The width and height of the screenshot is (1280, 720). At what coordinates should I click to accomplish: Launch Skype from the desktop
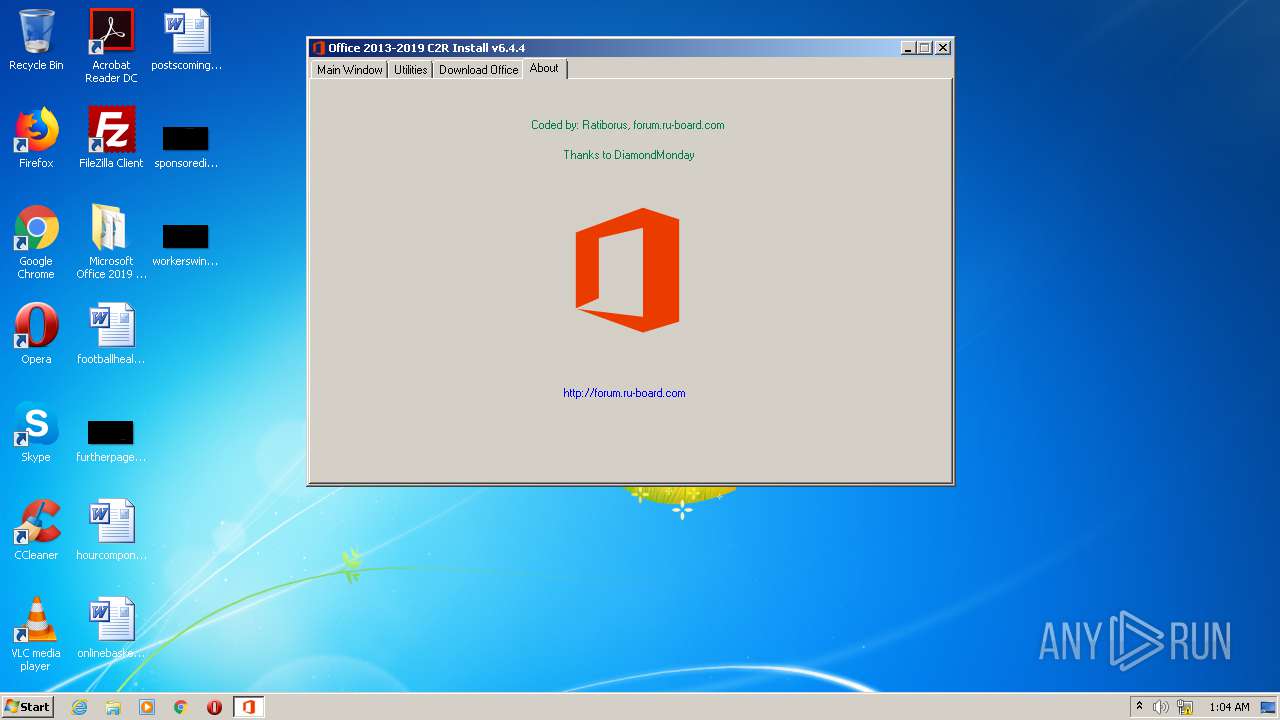coord(36,432)
